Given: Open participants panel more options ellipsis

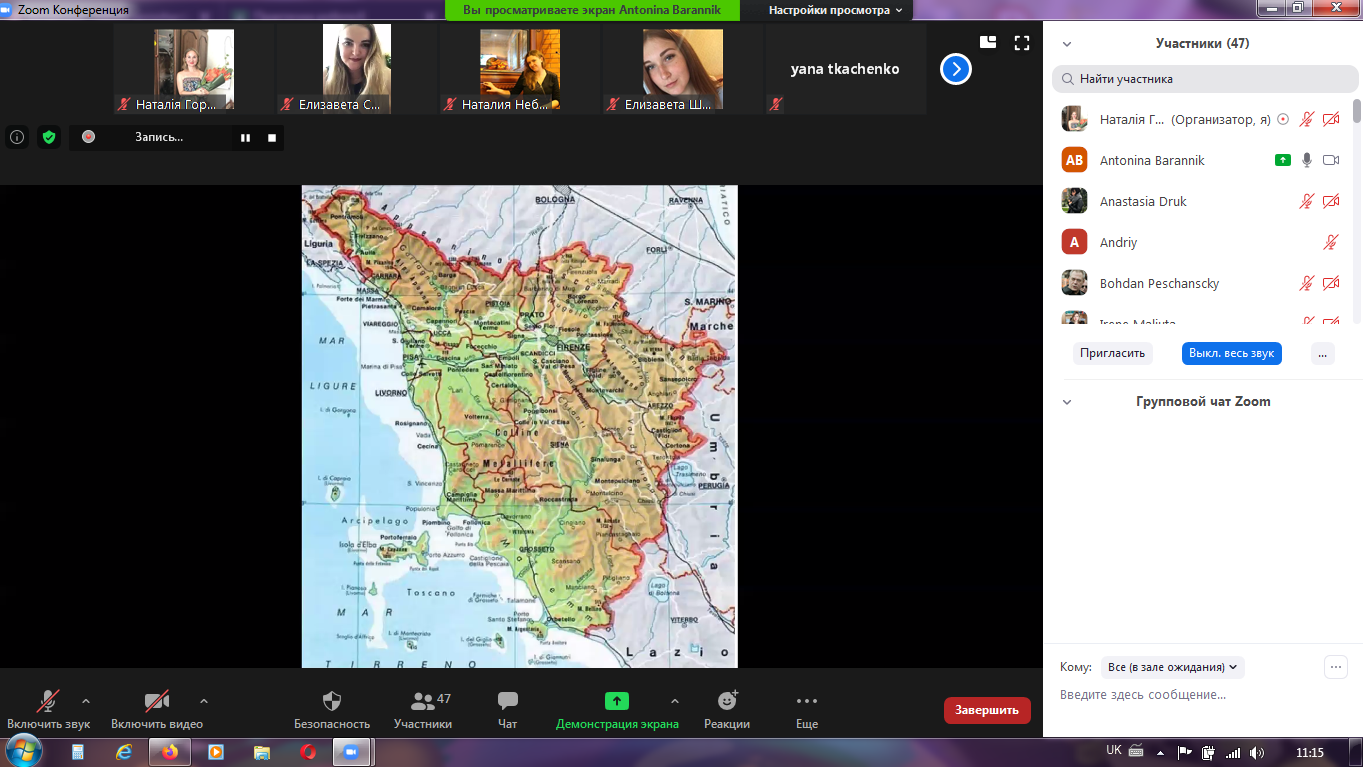Looking at the screenshot, I should click(1323, 353).
